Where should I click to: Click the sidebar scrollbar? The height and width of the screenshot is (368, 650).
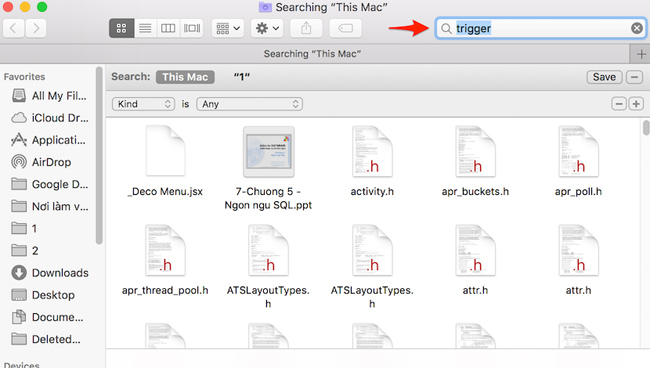99,155
